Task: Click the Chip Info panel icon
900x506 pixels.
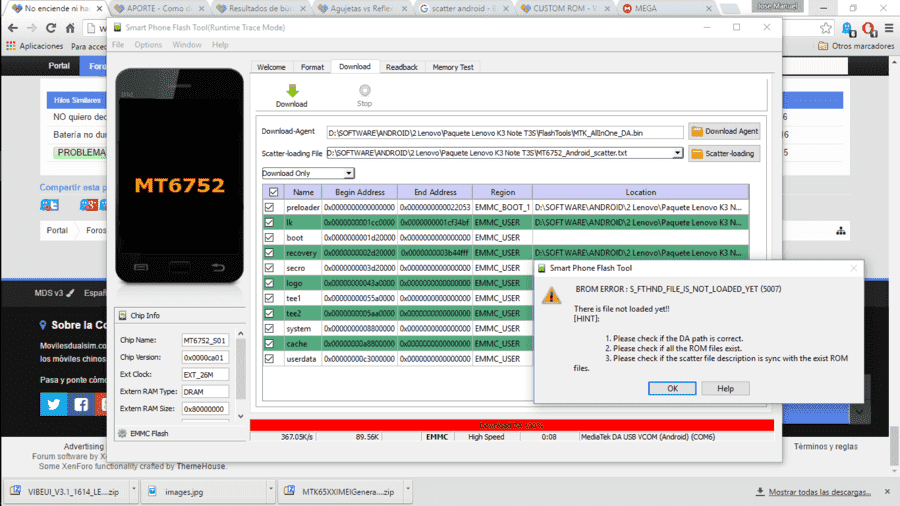Action: [x=122, y=316]
